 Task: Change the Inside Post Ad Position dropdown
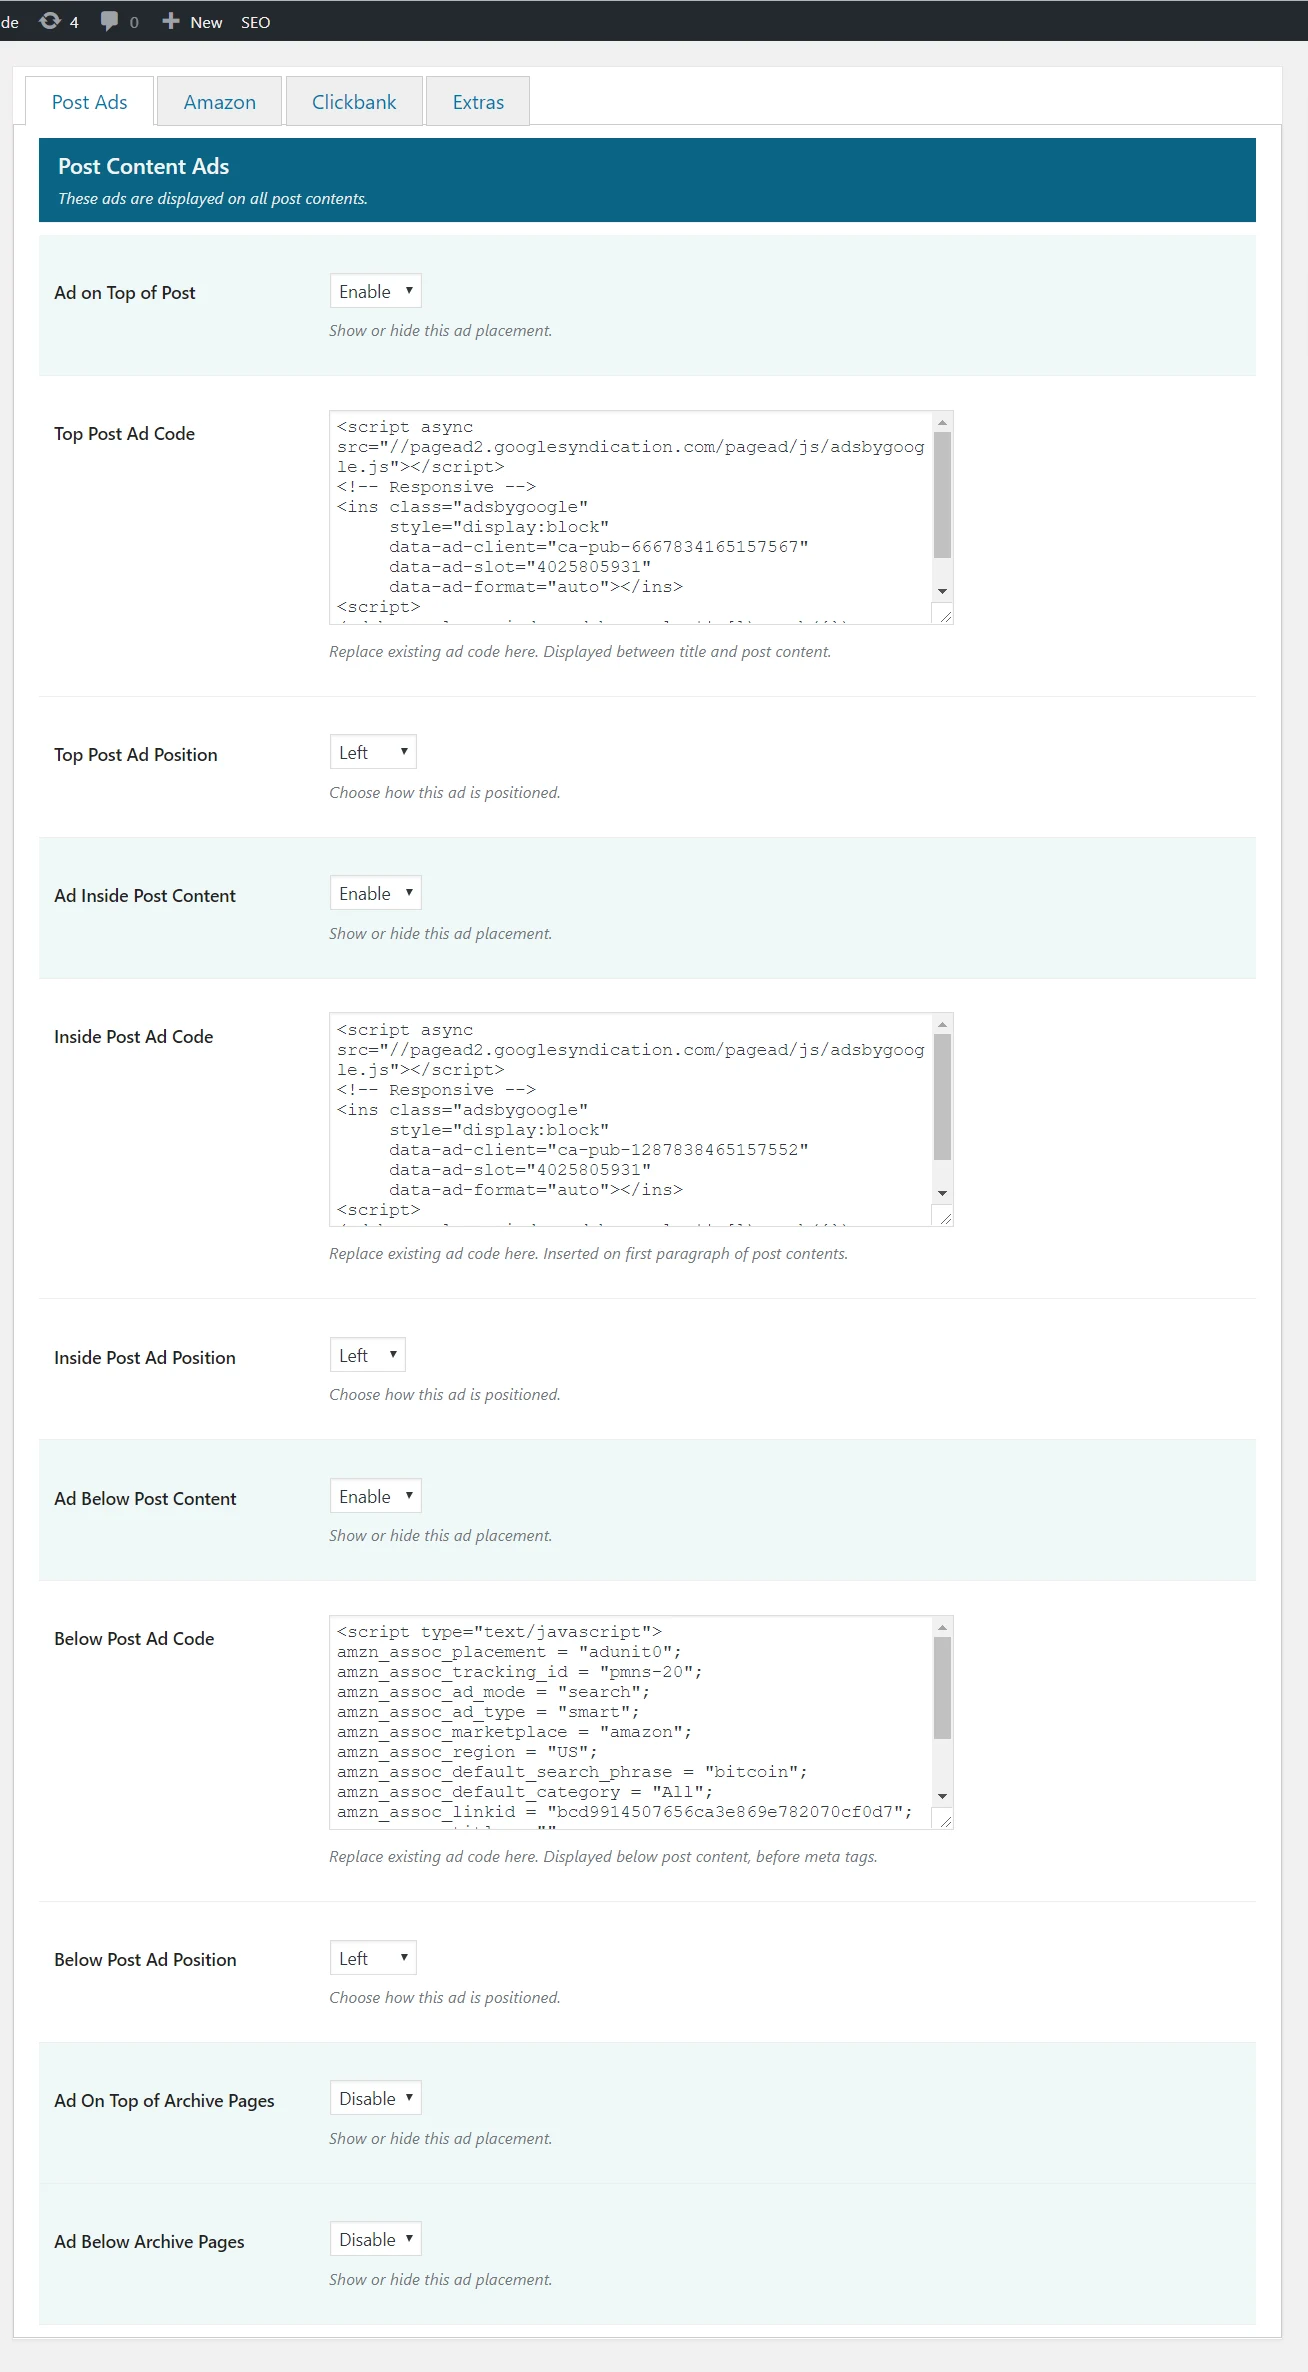(x=367, y=1355)
